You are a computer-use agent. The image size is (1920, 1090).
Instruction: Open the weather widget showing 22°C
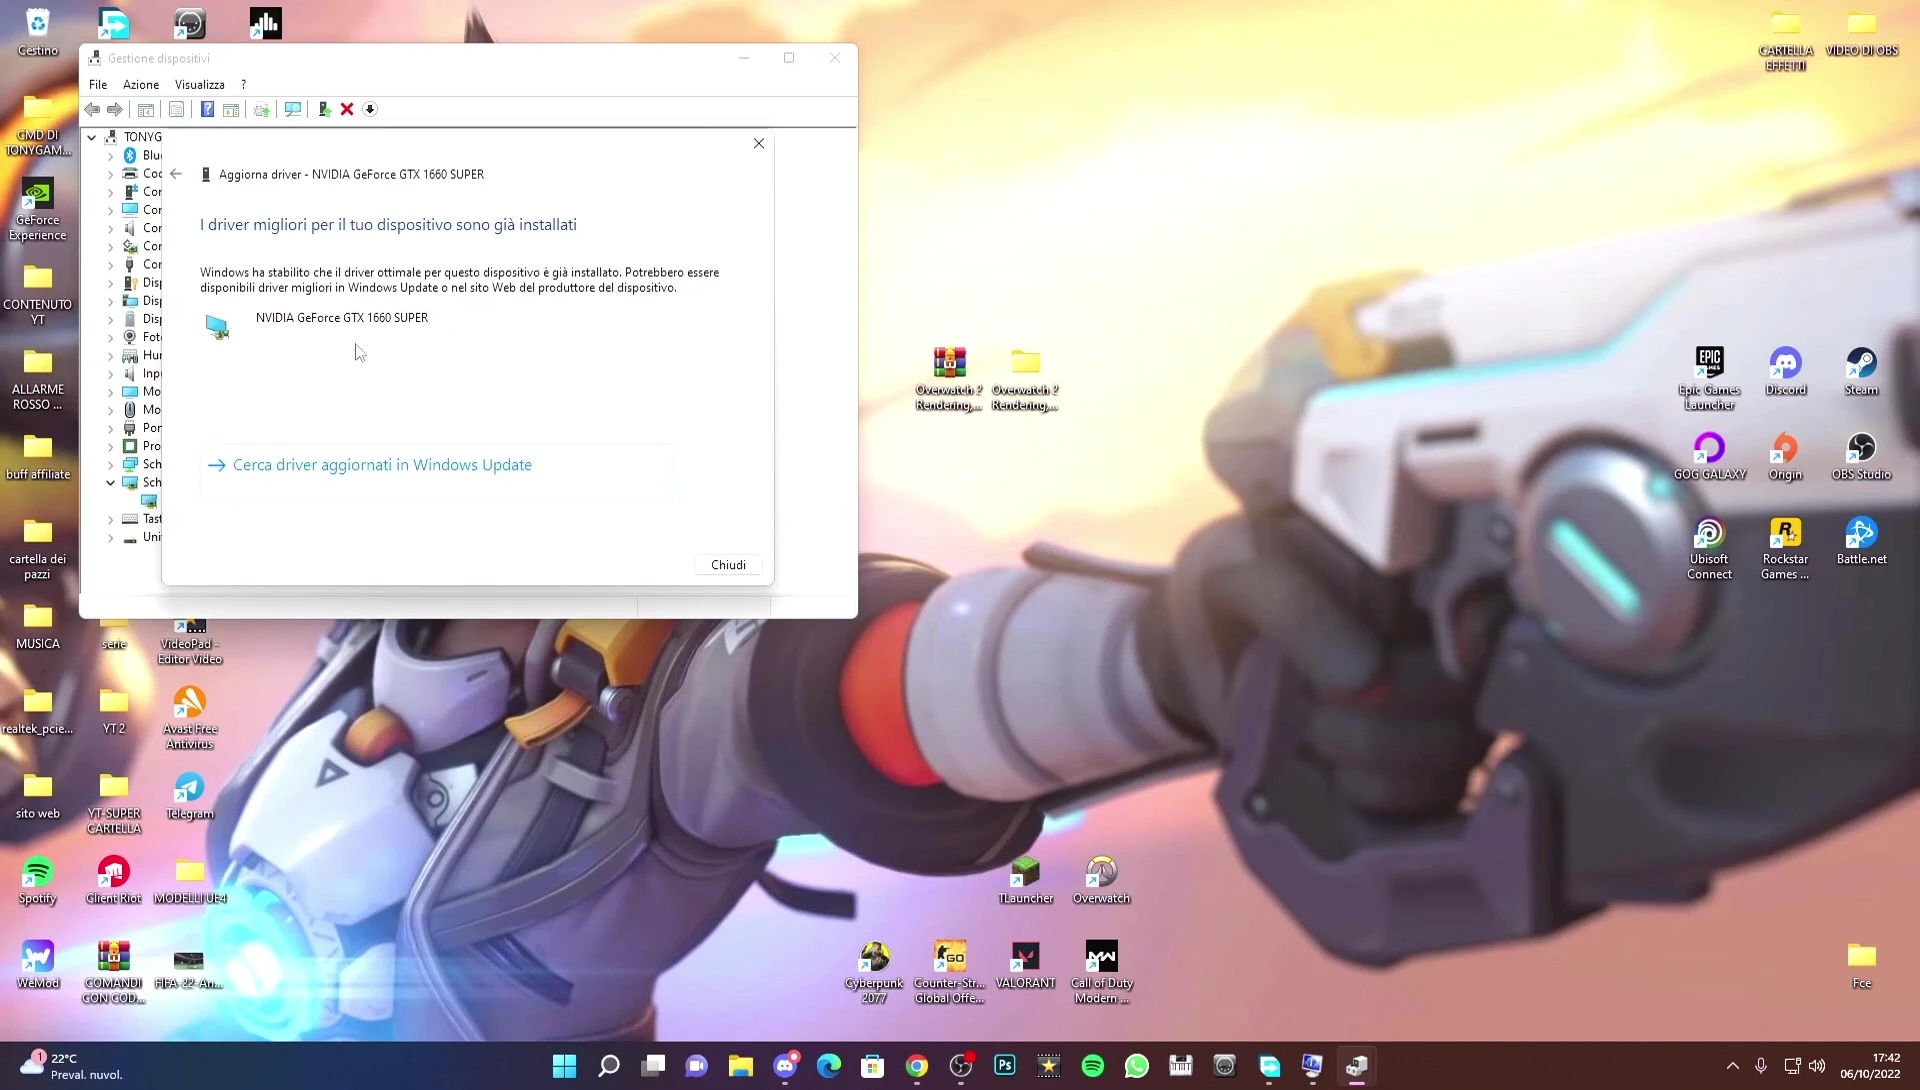(x=72, y=1066)
